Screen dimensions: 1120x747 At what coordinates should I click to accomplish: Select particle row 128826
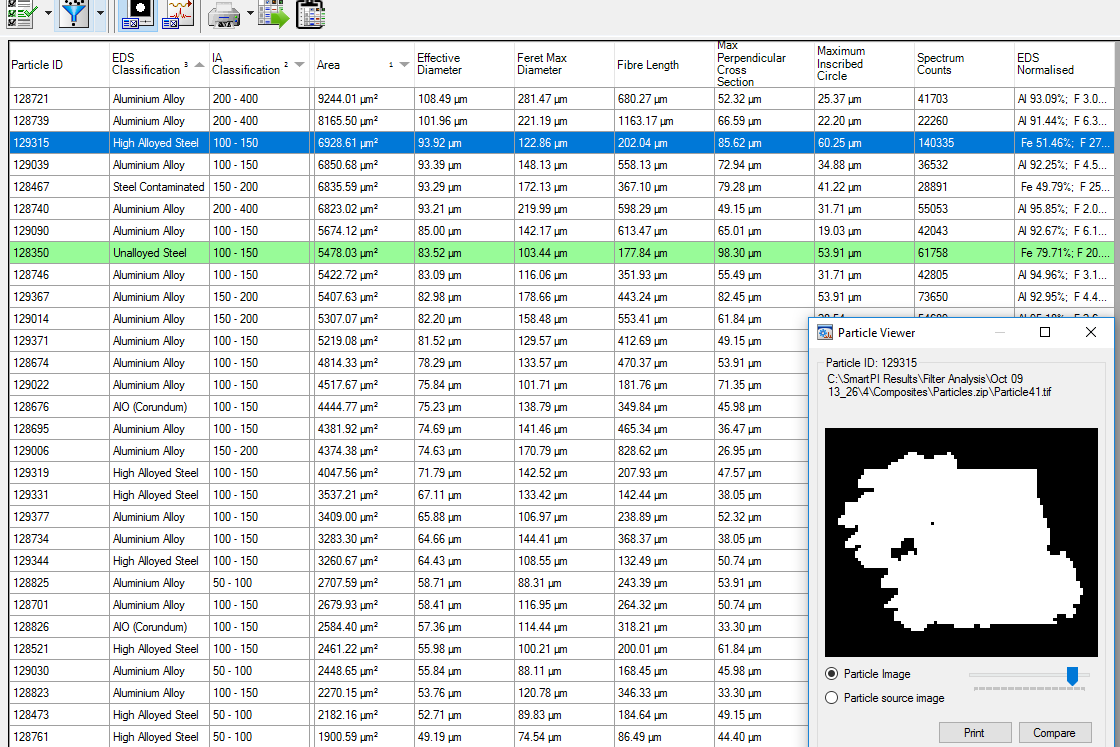click(x=409, y=627)
